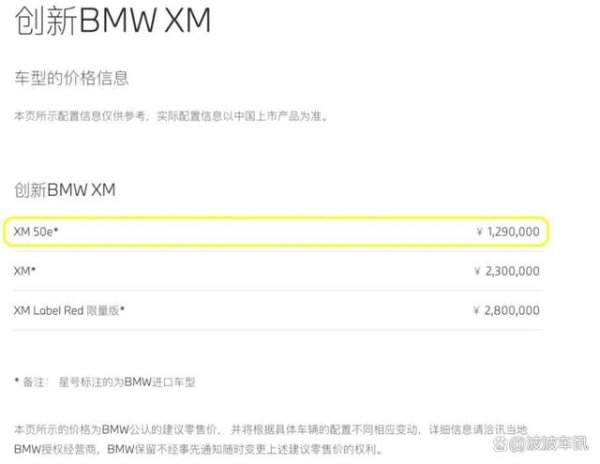This screenshot has height=464, width=600.
Task: Click the ¥ 1,290,000 price
Action: (x=508, y=232)
